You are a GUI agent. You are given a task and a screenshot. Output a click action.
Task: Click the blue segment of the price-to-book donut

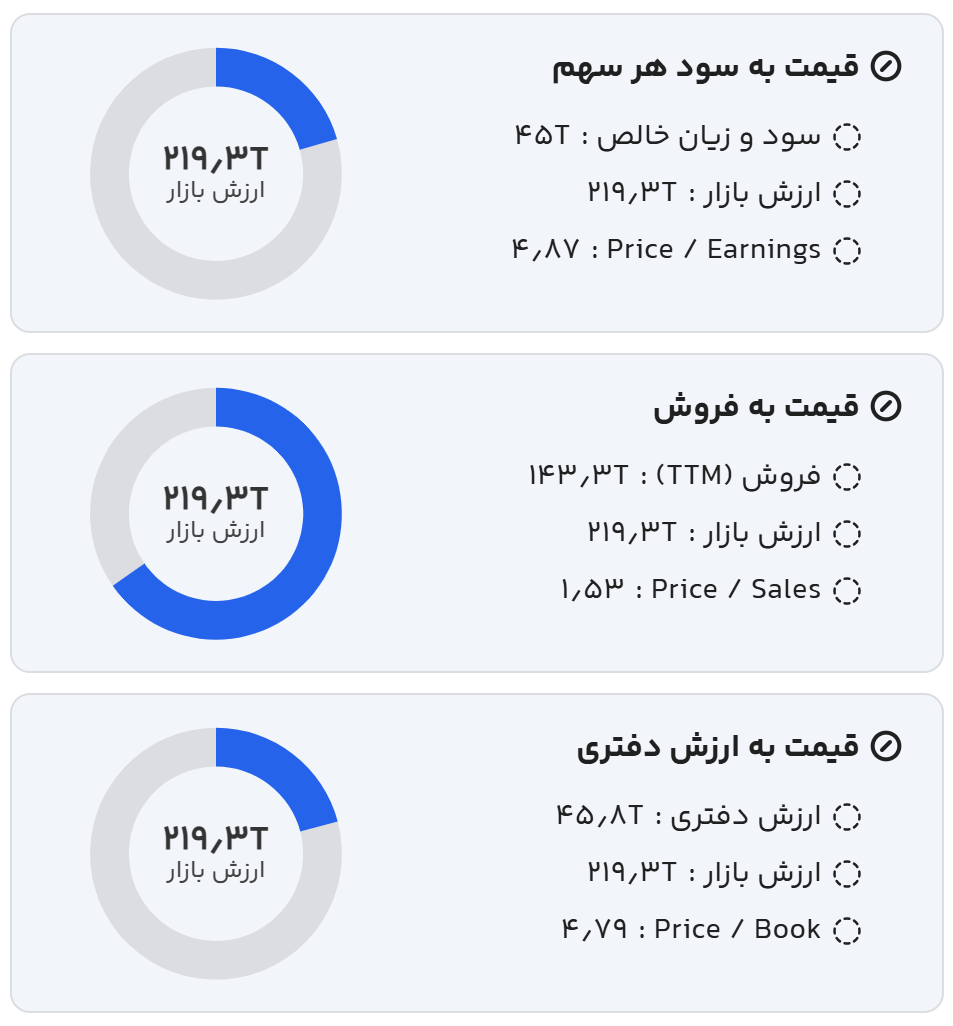282,769
